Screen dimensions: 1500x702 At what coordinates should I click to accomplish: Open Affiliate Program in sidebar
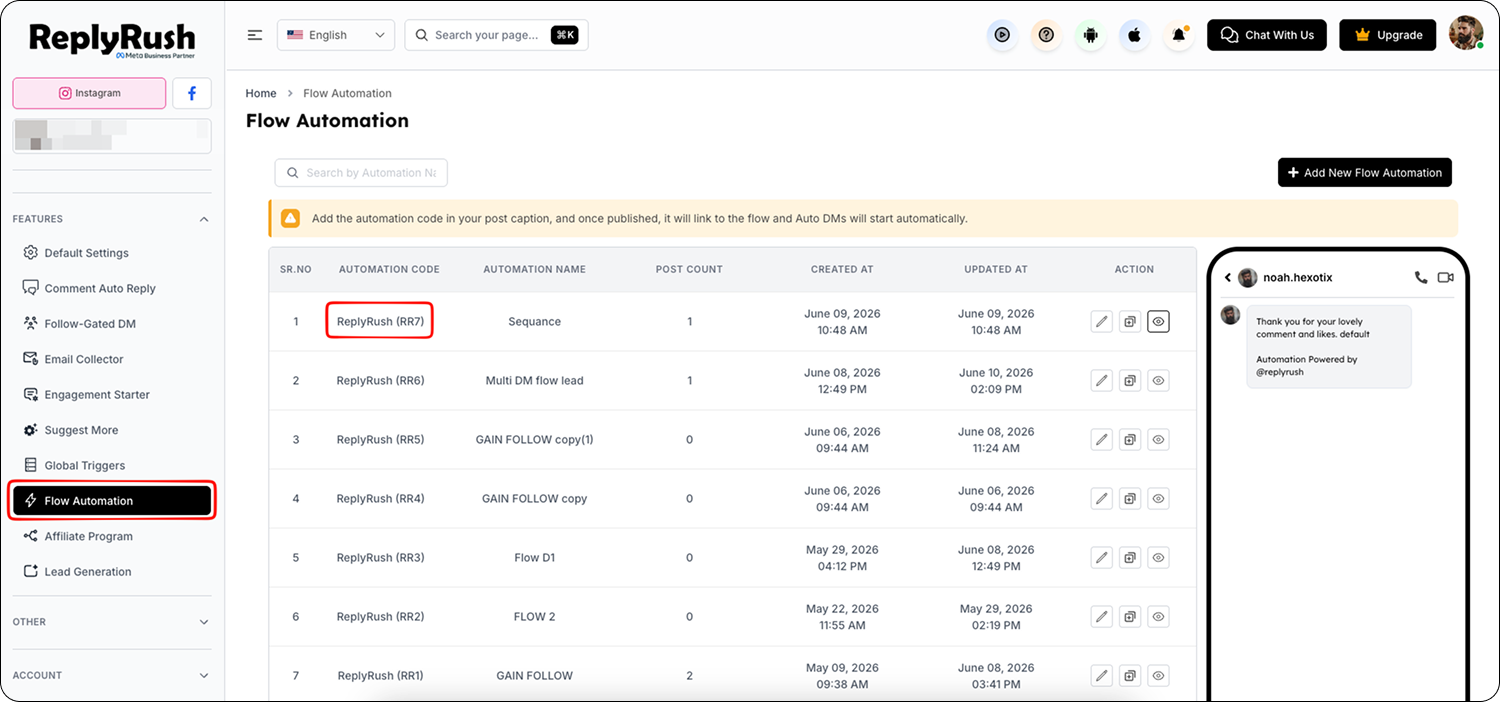[x=112, y=537]
